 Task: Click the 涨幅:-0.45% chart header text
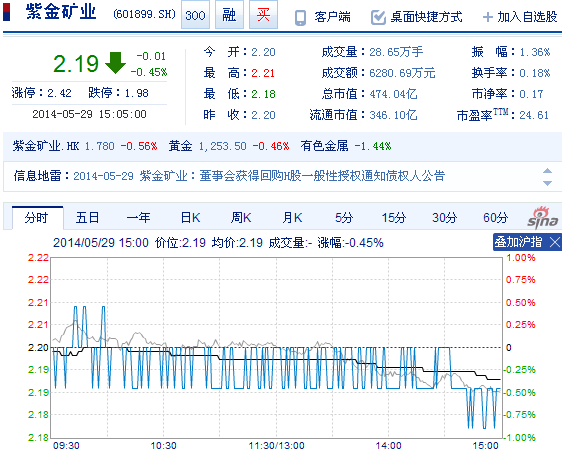point(351,243)
